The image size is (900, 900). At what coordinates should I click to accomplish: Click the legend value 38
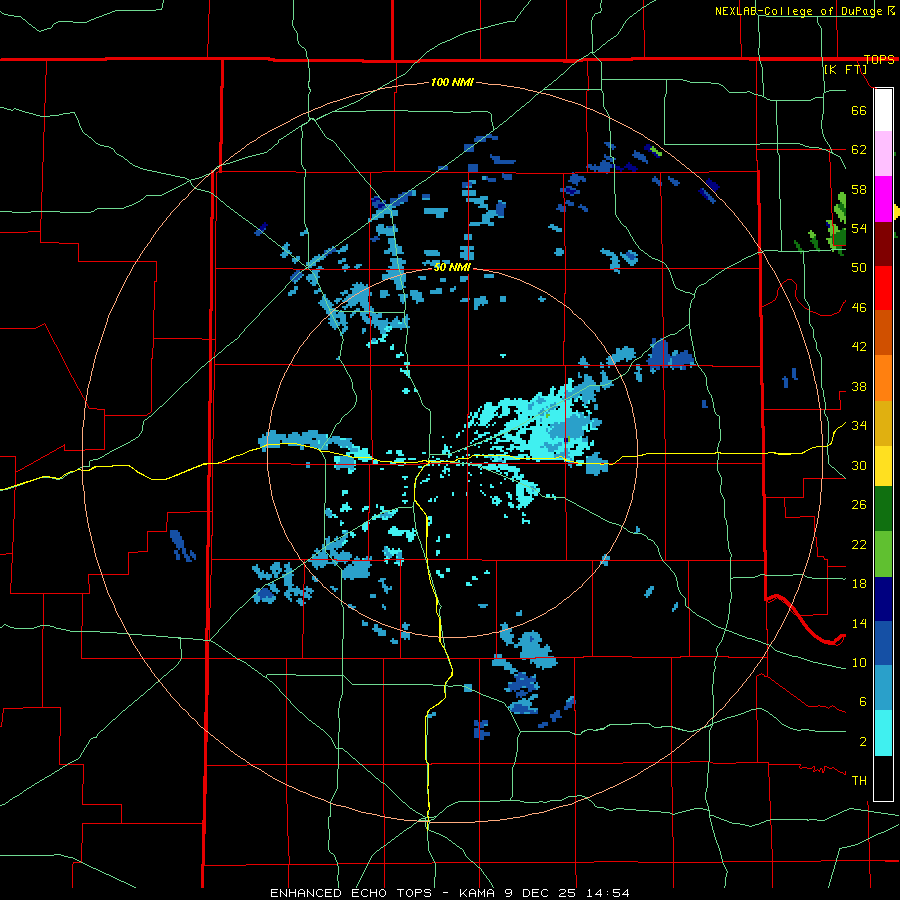pos(859,386)
